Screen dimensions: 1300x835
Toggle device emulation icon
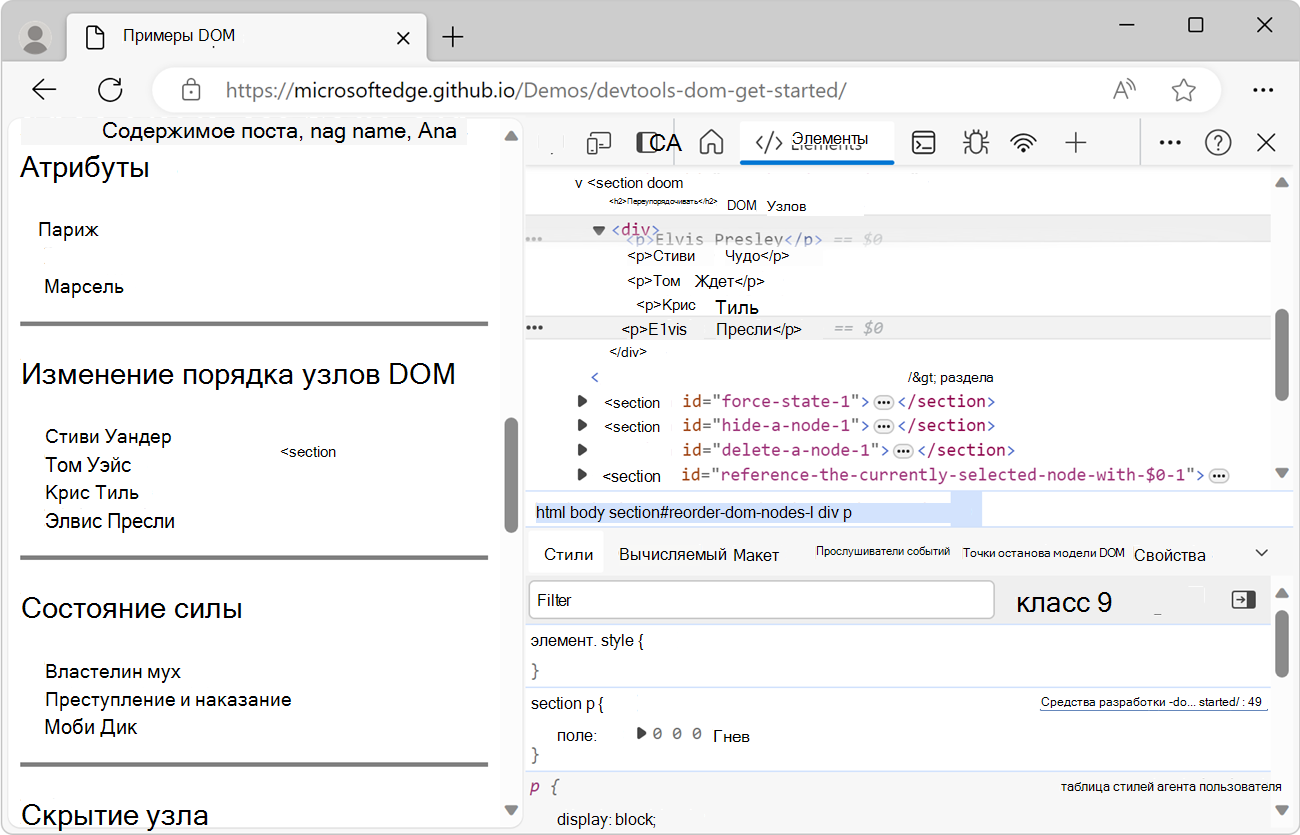click(x=598, y=143)
